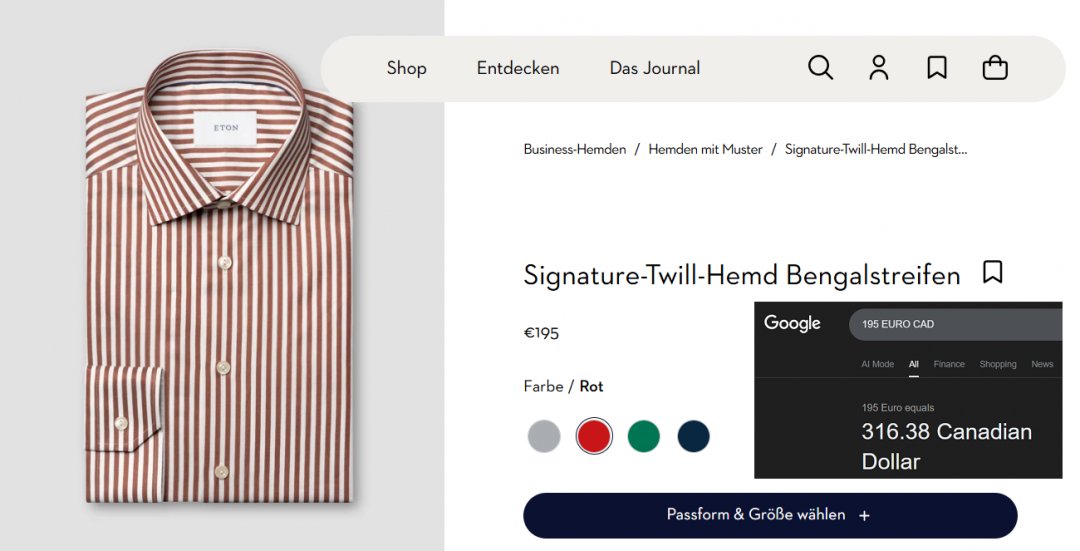Go to Business-Hemden breadcrumb
1080x551 pixels.
(x=575, y=149)
